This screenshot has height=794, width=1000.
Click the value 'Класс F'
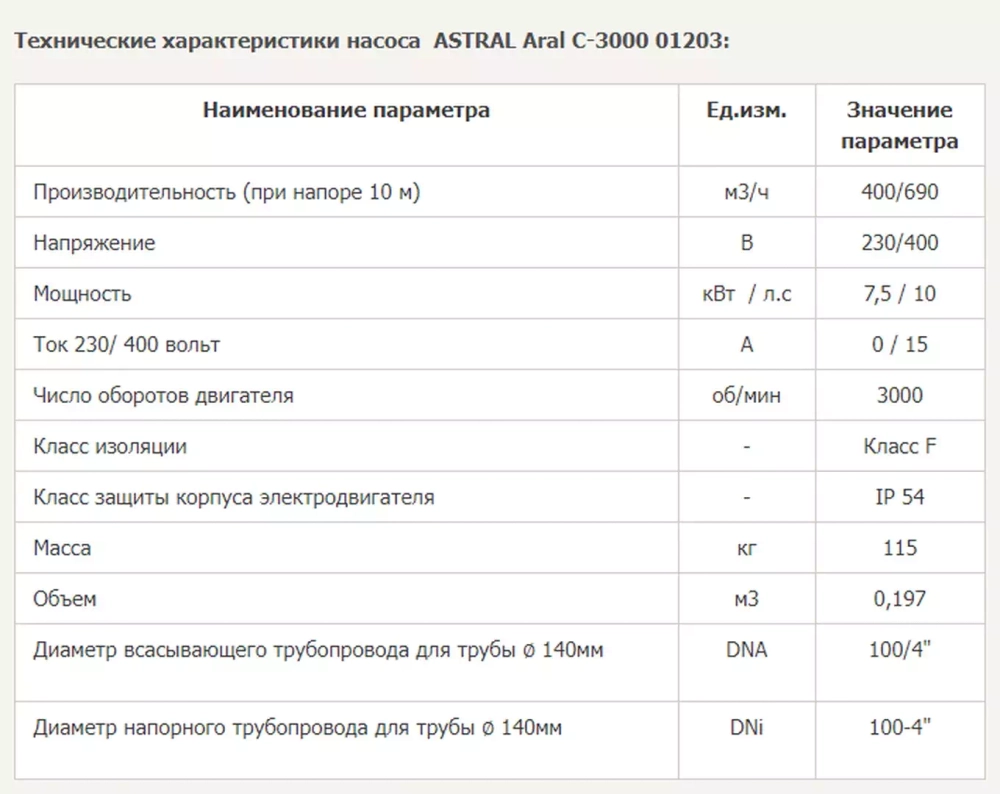pyautogui.click(x=899, y=446)
